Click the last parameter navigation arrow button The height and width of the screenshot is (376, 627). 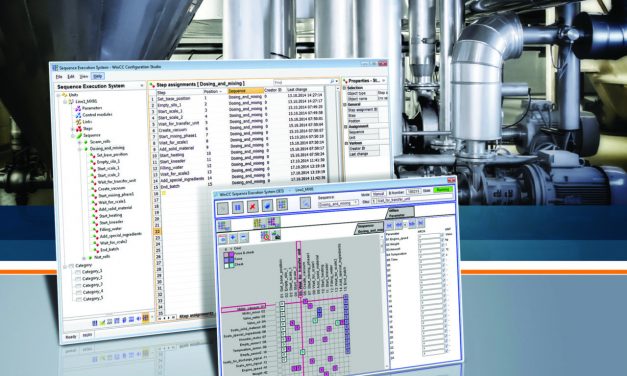[x=421, y=224]
